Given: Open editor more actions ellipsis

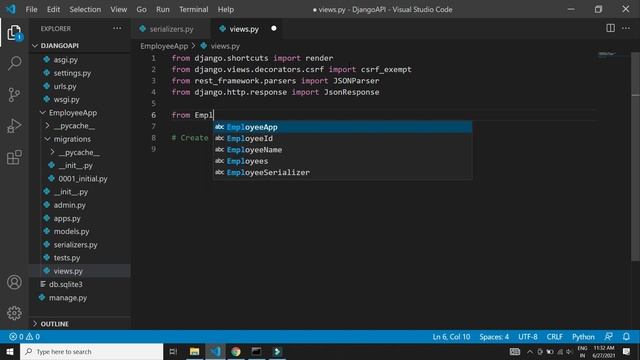Looking at the screenshot, I should click(626, 28).
